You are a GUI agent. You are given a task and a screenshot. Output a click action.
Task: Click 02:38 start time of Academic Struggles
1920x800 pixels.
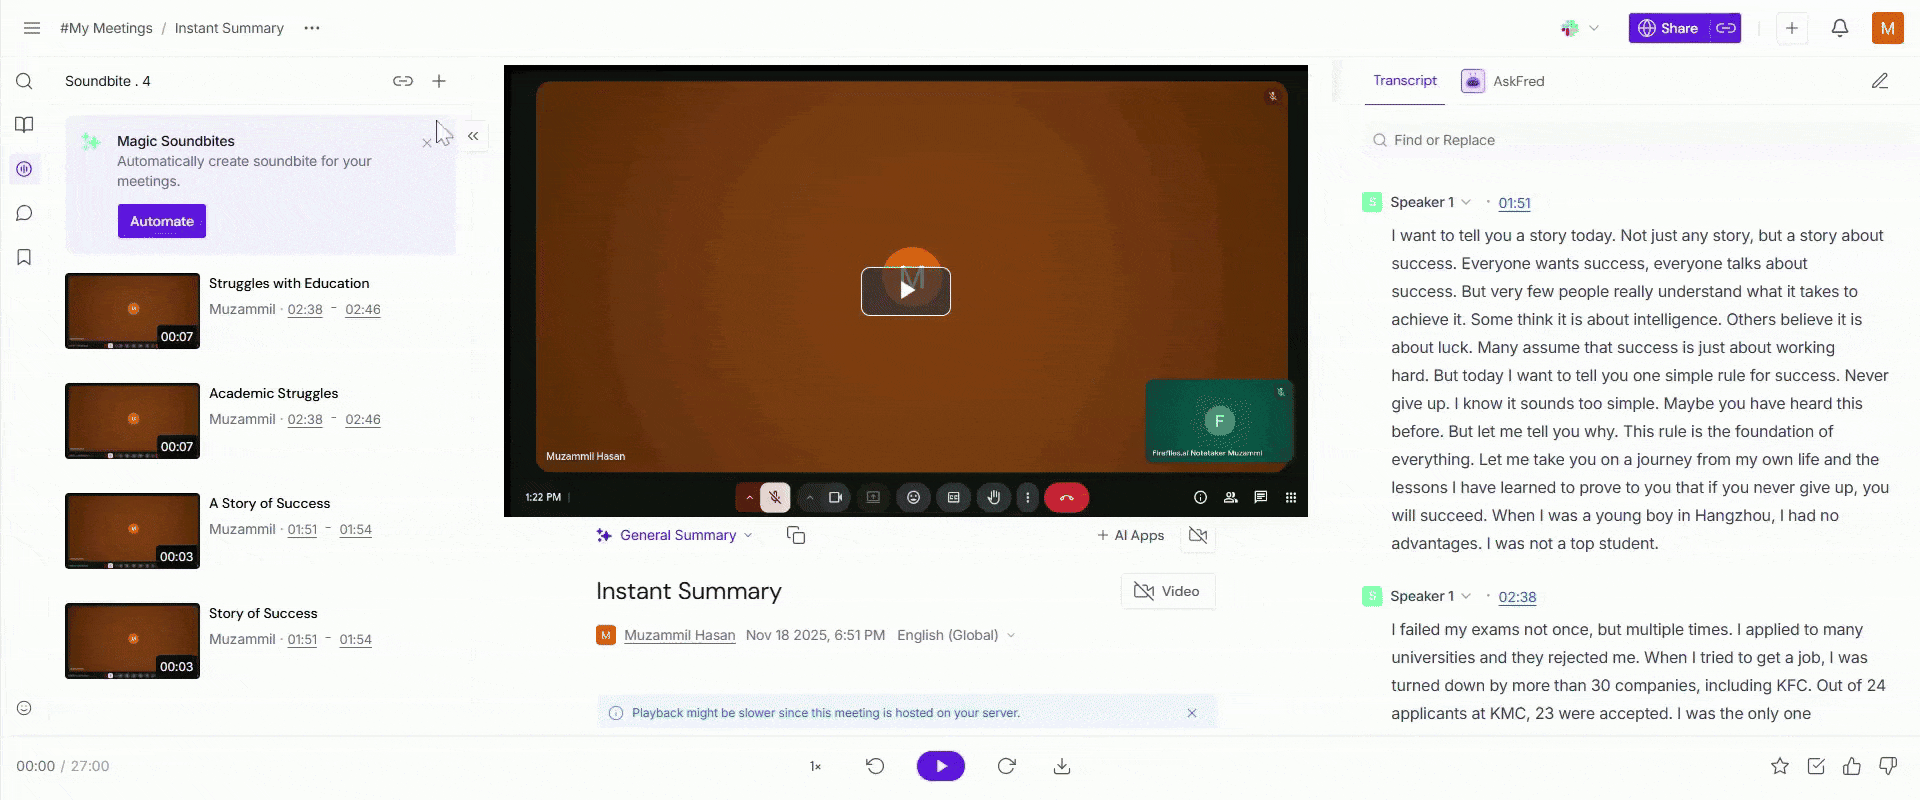(x=305, y=420)
